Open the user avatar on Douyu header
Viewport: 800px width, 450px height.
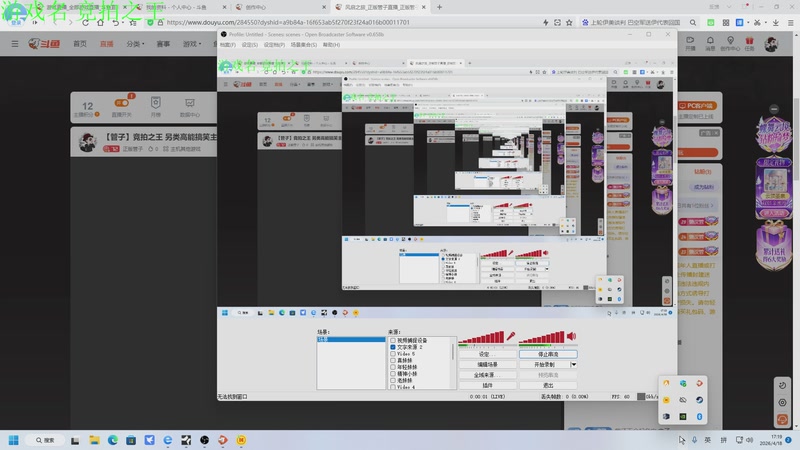point(771,44)
